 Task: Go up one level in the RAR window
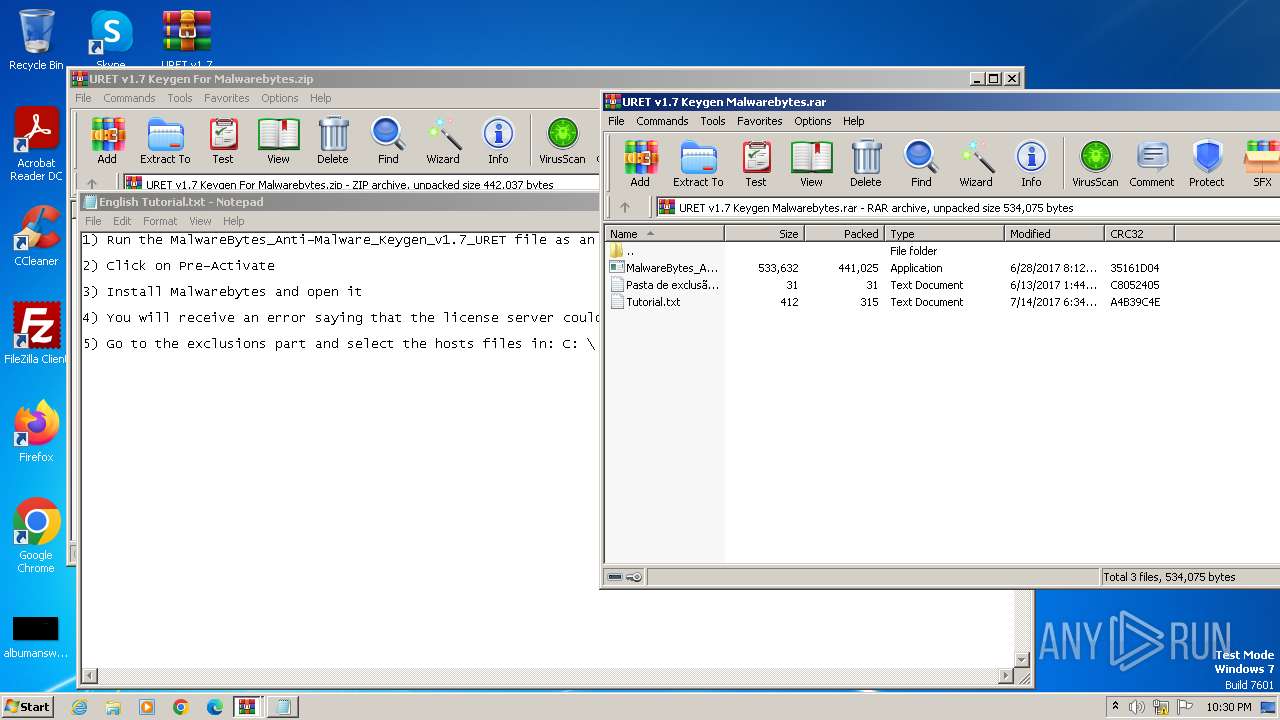(625, 208)
